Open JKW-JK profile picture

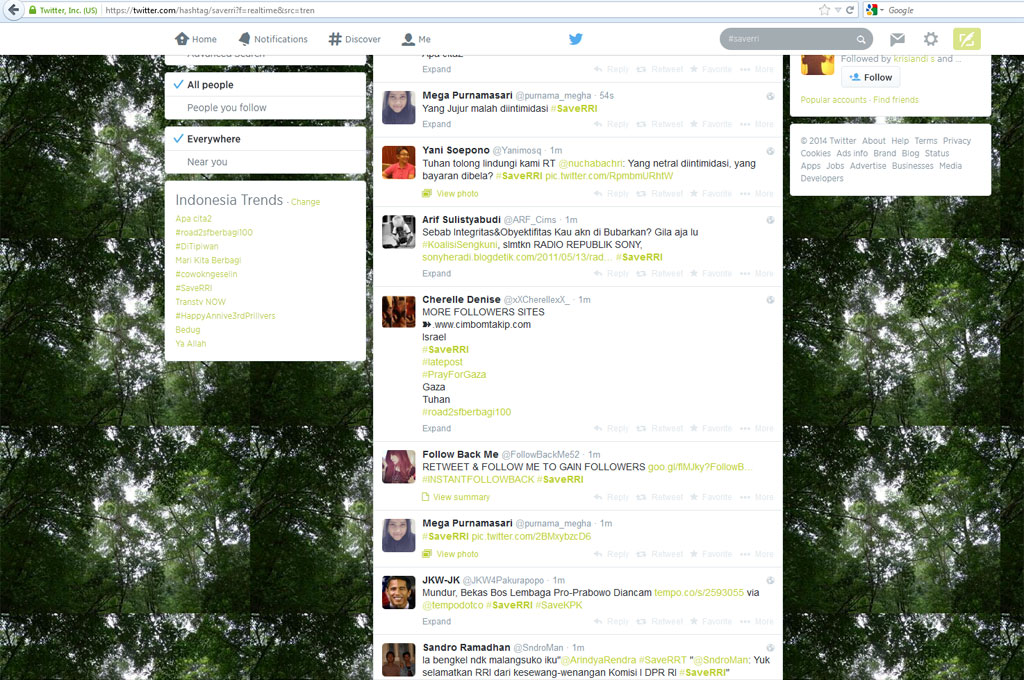(398, 592)
